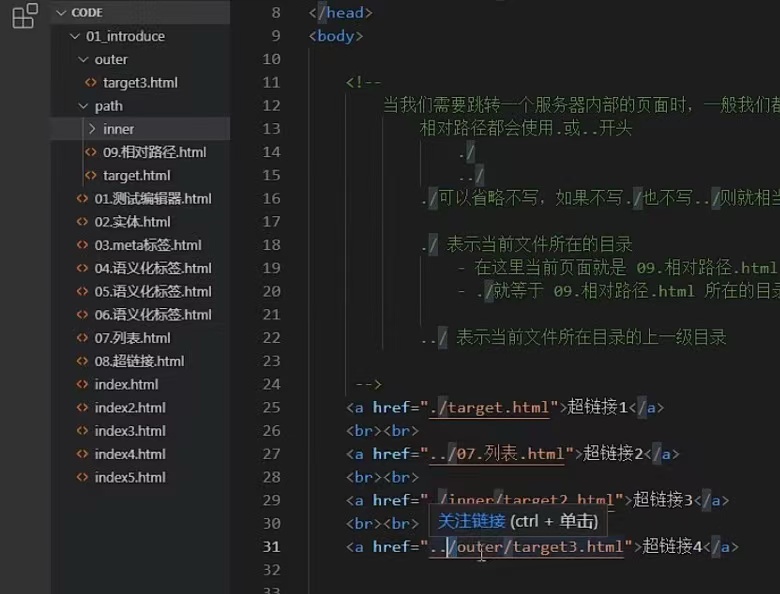Click text 超链接2 on line 27

[x=613, y=454]
